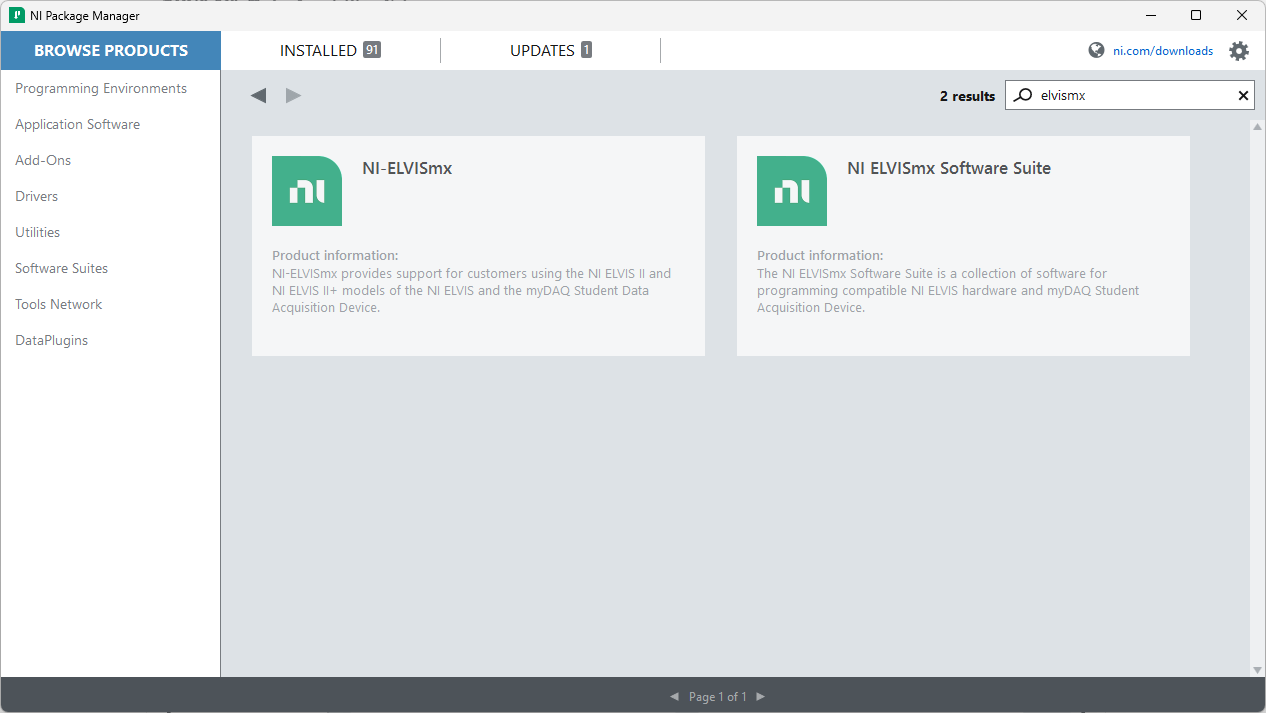Select Application Software category

point(77,124)
